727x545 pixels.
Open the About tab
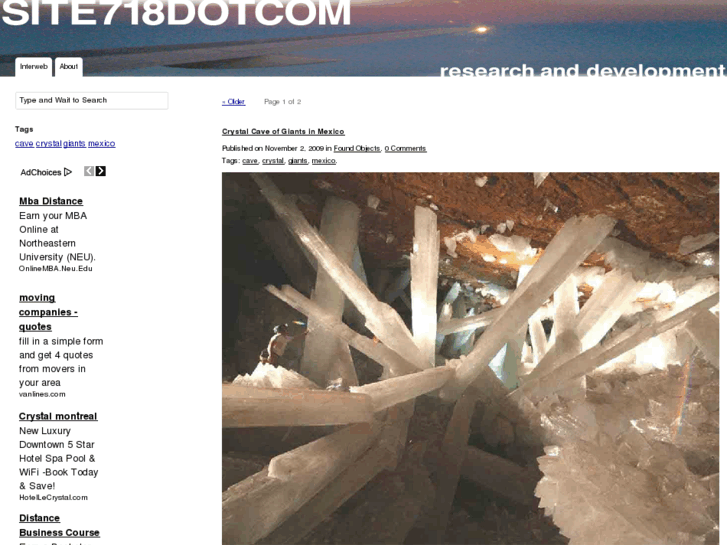(69, 67)
